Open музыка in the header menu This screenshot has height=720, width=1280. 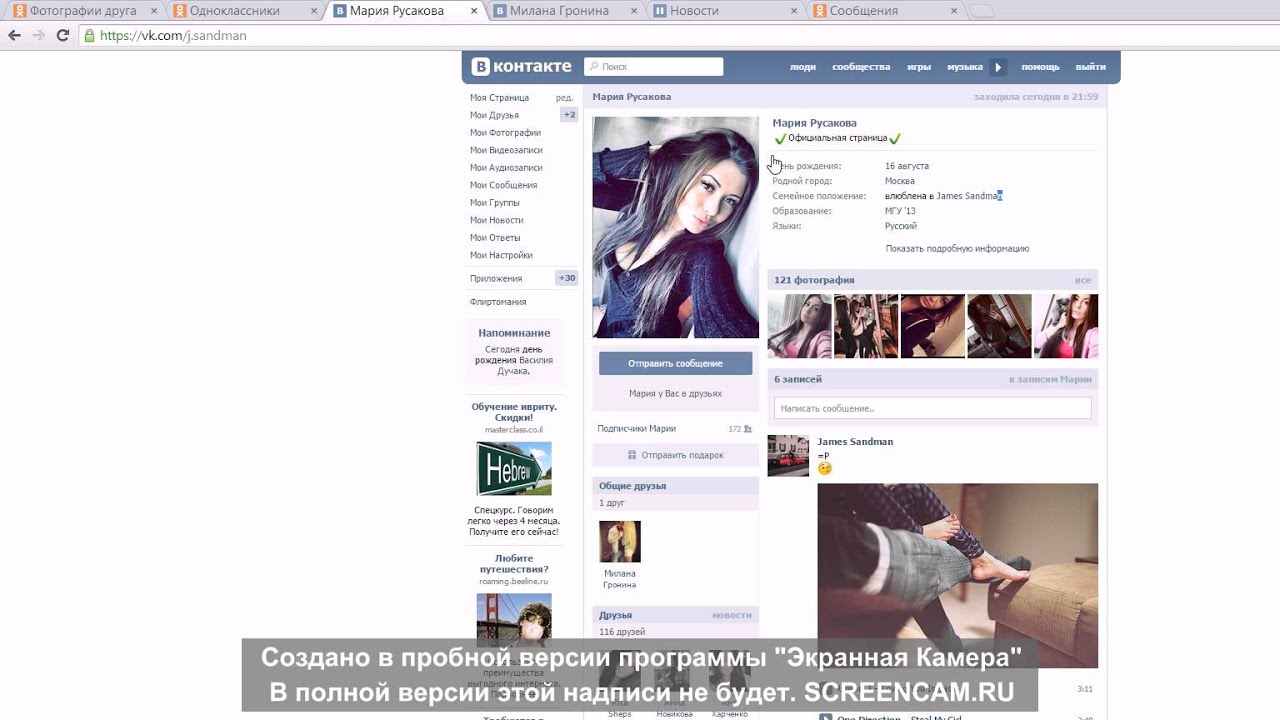(965, 67)
